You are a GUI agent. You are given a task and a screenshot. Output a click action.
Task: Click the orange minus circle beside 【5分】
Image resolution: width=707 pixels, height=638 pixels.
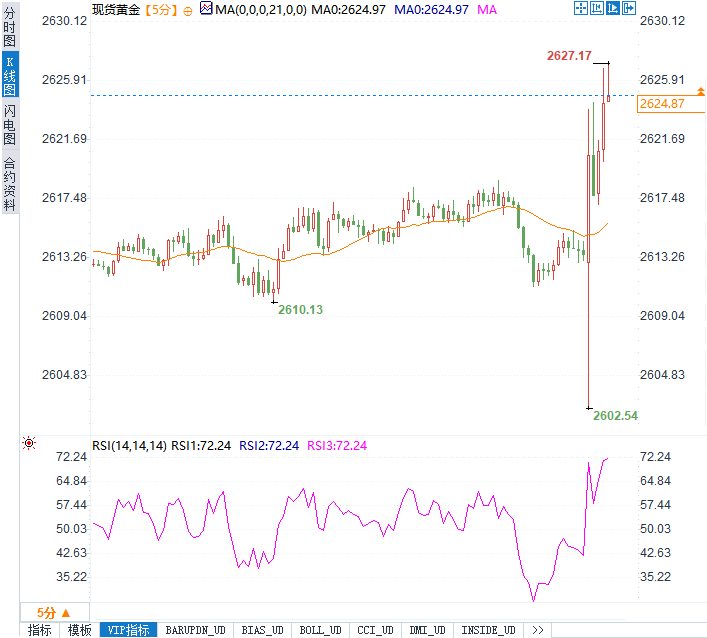click(189, 9)
